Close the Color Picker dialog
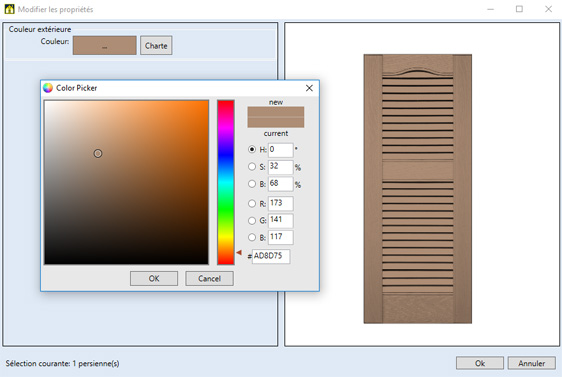562x377 pixels. [x=309, y=88]
